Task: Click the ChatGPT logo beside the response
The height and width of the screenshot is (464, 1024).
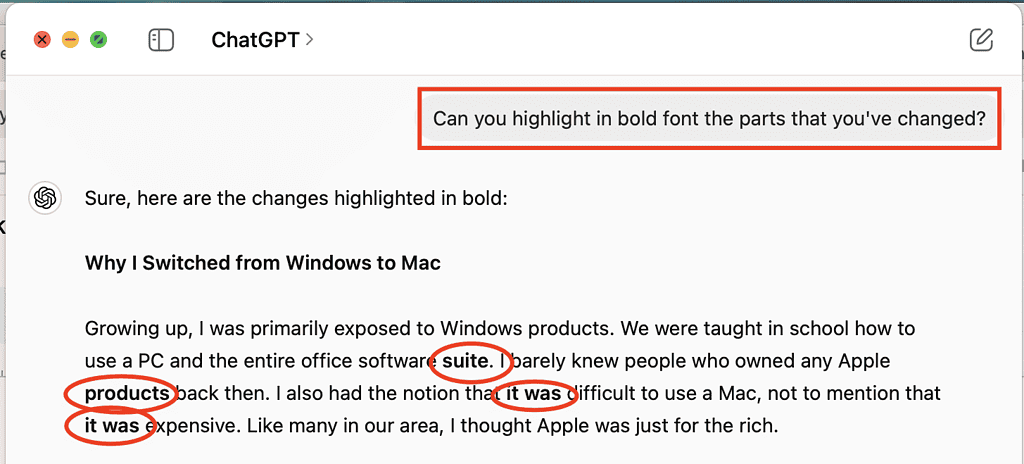Action: coord(44,198)
